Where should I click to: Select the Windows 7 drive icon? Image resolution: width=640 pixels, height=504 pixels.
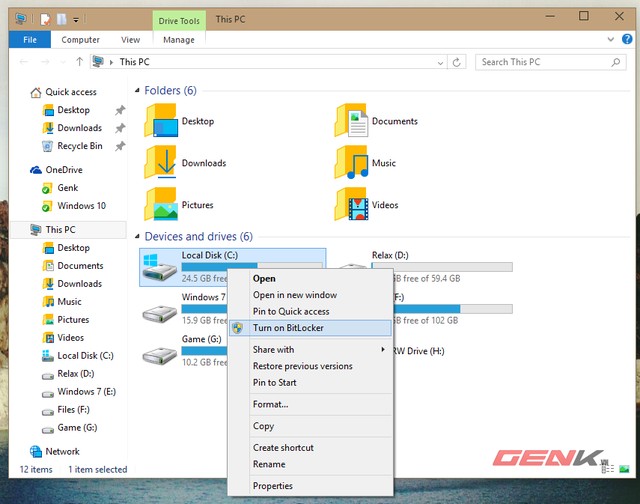coord(160,314)
